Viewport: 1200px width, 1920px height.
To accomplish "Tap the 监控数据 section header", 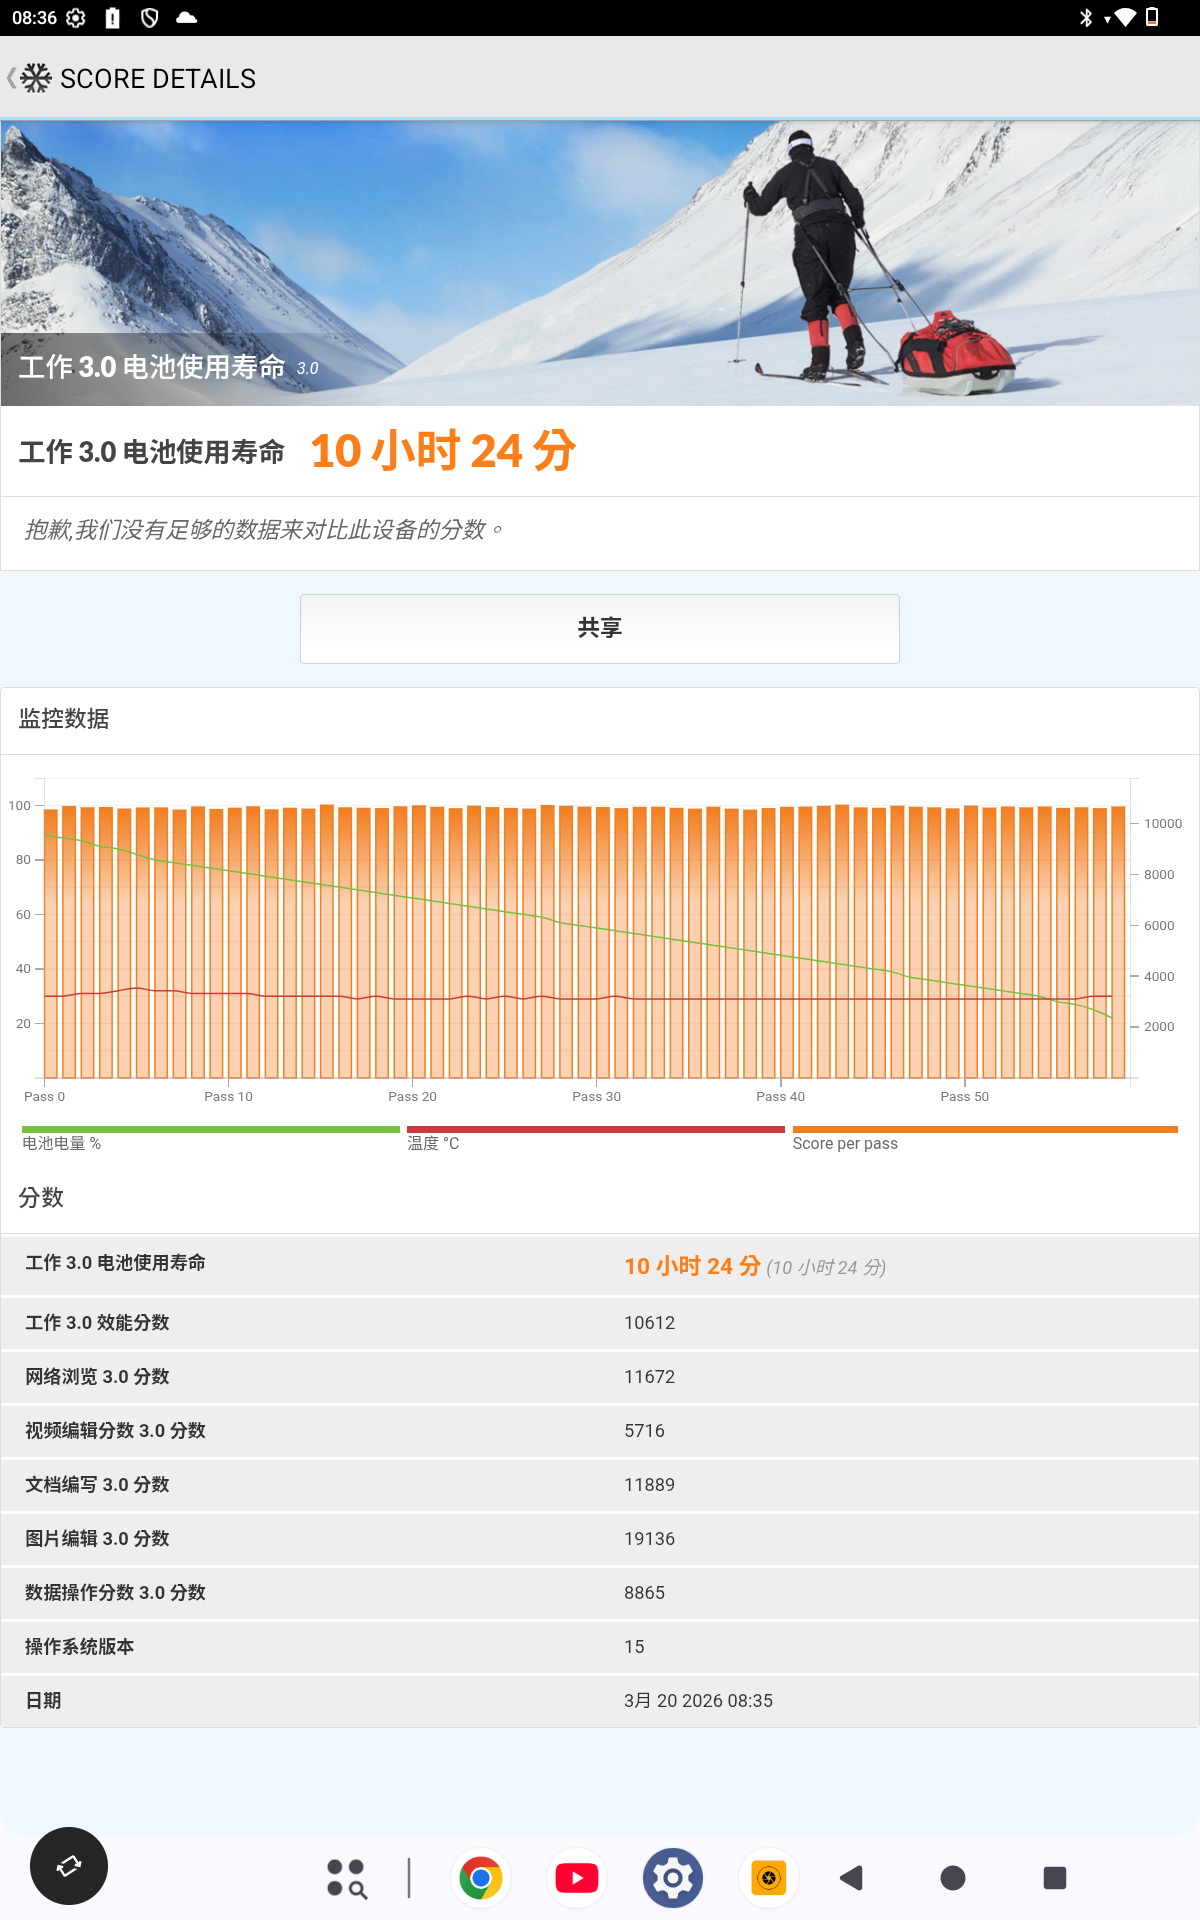I will [64, 719].
